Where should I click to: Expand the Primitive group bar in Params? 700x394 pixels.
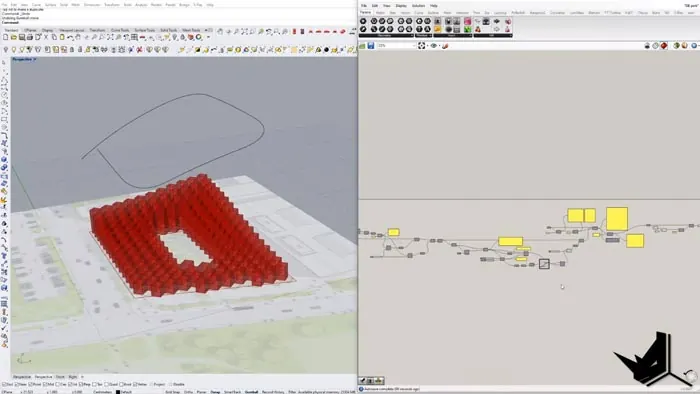tap(424, 35)
